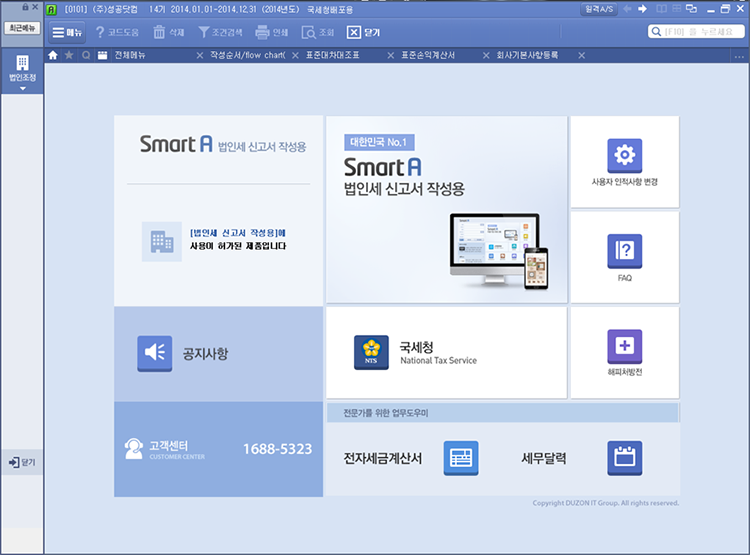Click the 사용자 인적사항 변경 label

pyautogui.click(x=625, y=182)
